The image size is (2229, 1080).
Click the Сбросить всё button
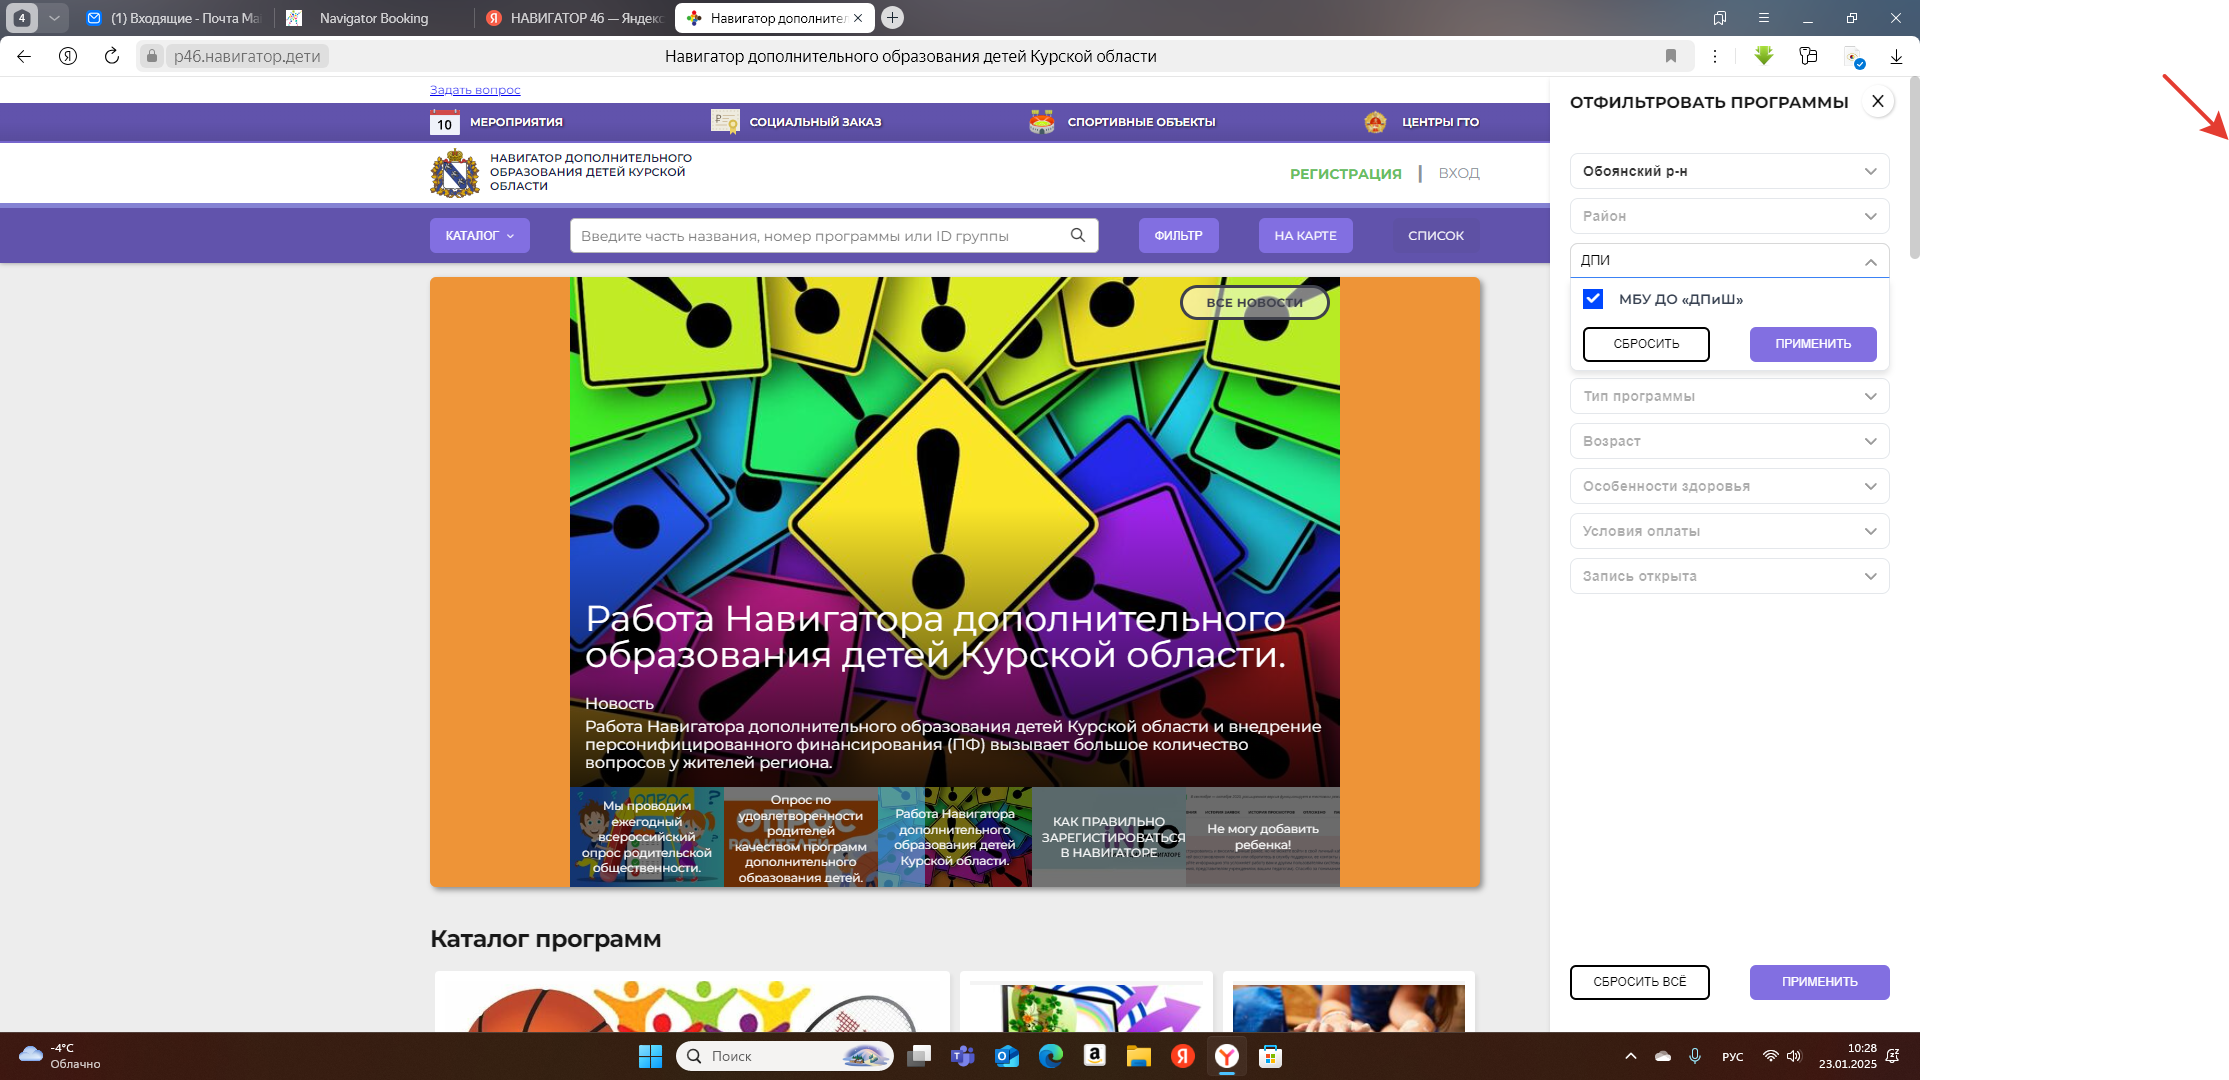(1640, 982)
